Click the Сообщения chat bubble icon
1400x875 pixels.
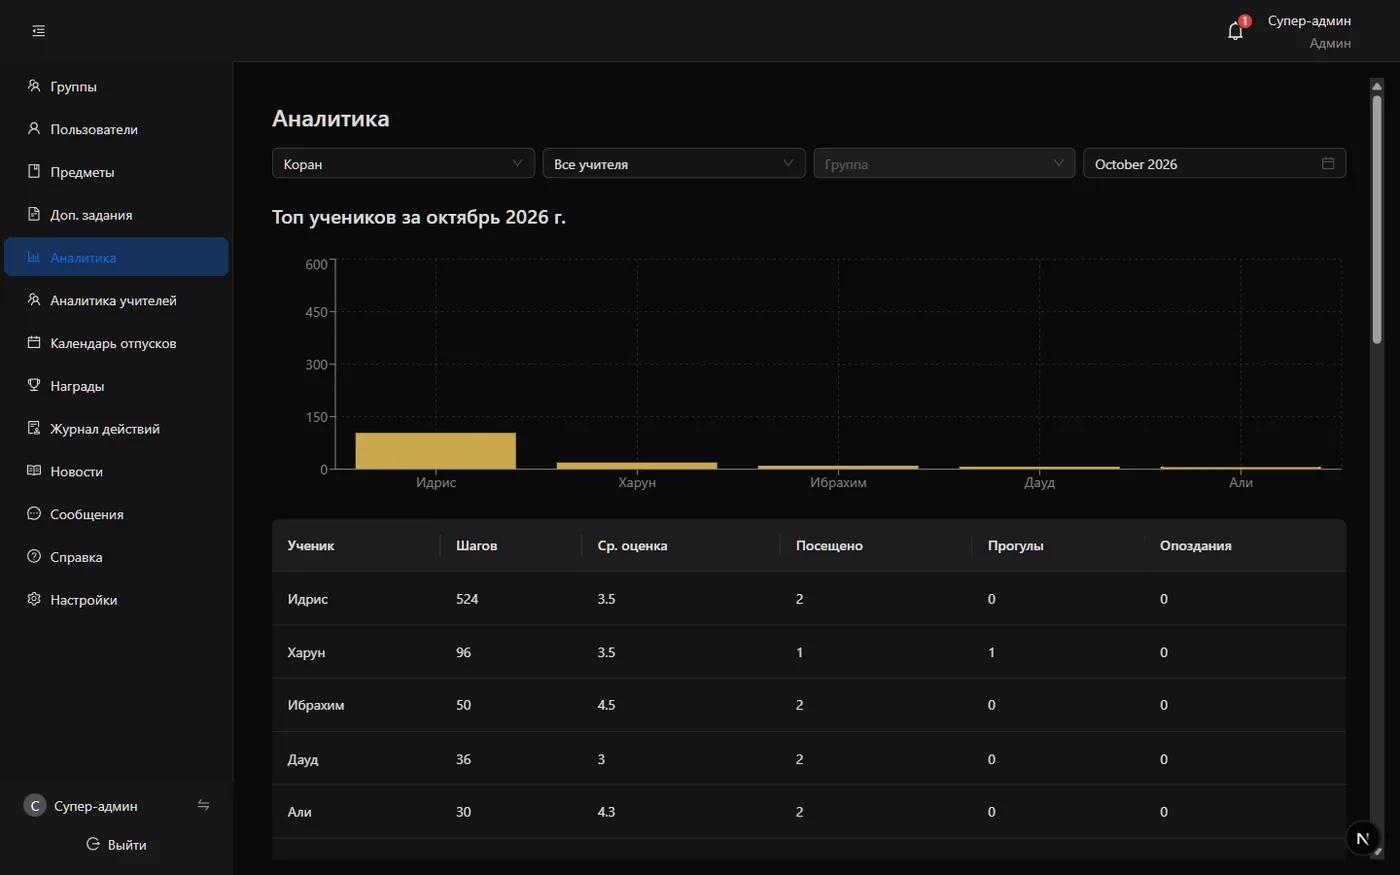coord(34,514)
